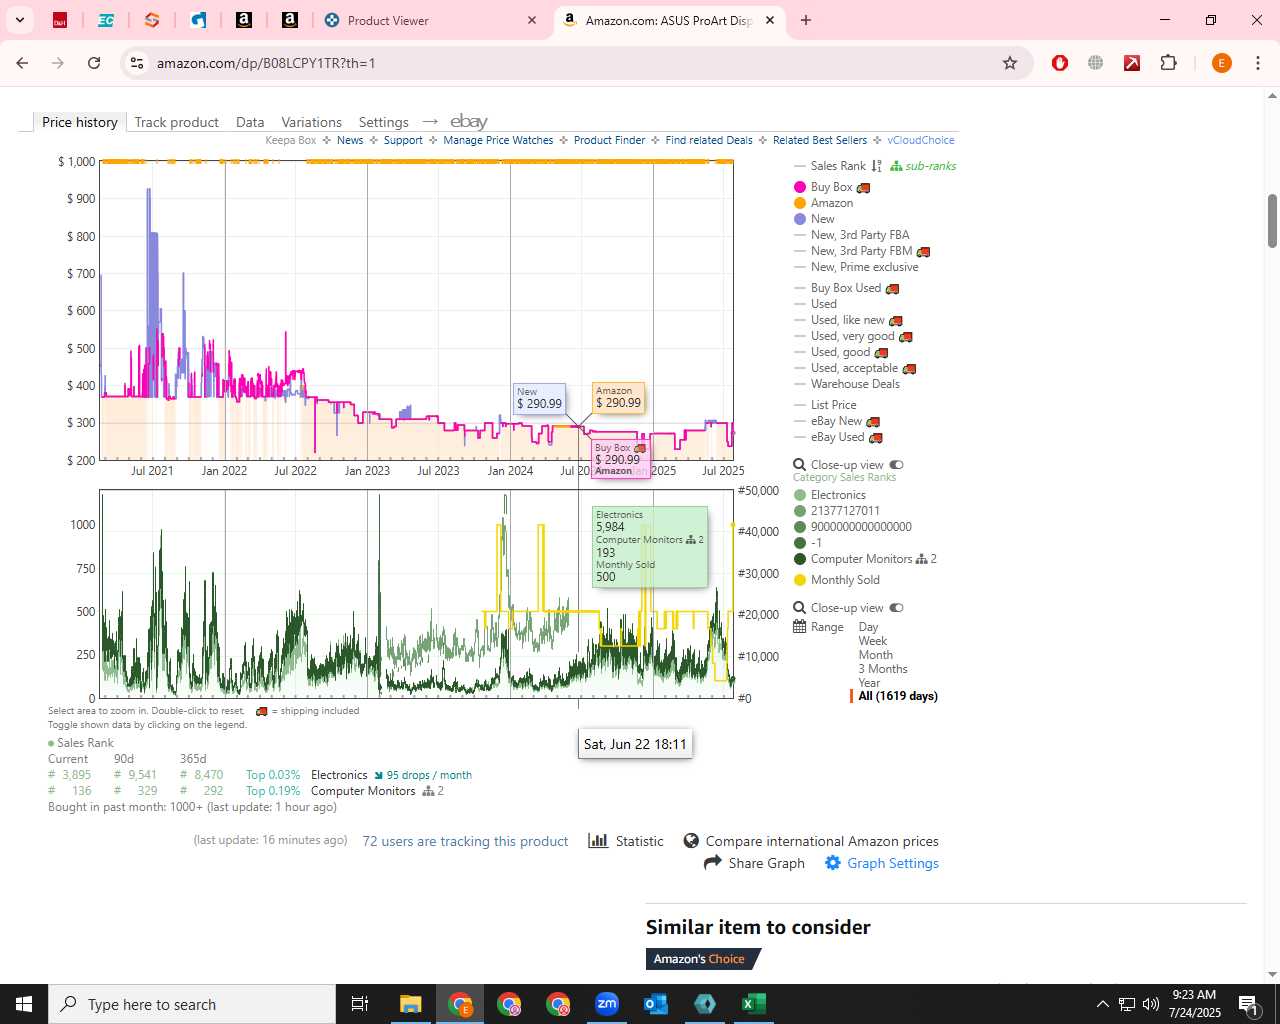Screen dimensions: 1280x1024
Task: Switch to the Variations tab
Action: pos(311,122)
